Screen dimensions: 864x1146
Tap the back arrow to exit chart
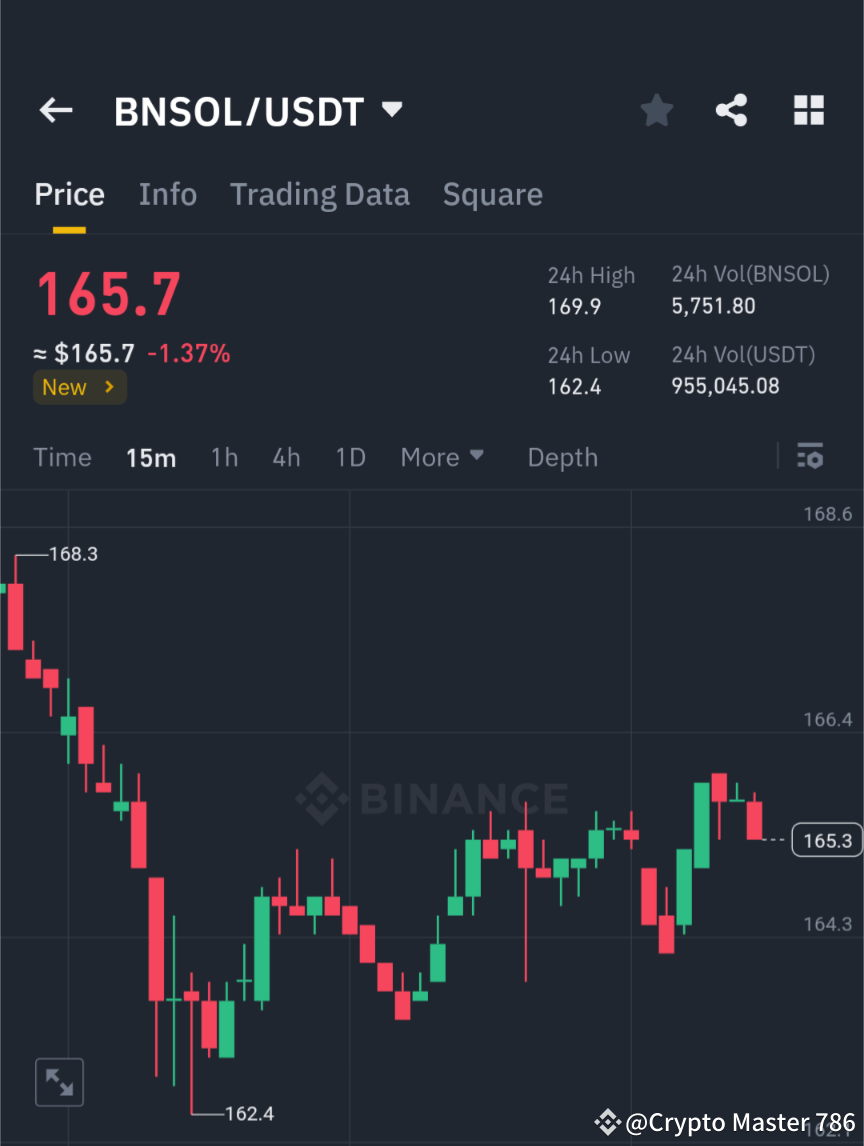click(55, 110)
